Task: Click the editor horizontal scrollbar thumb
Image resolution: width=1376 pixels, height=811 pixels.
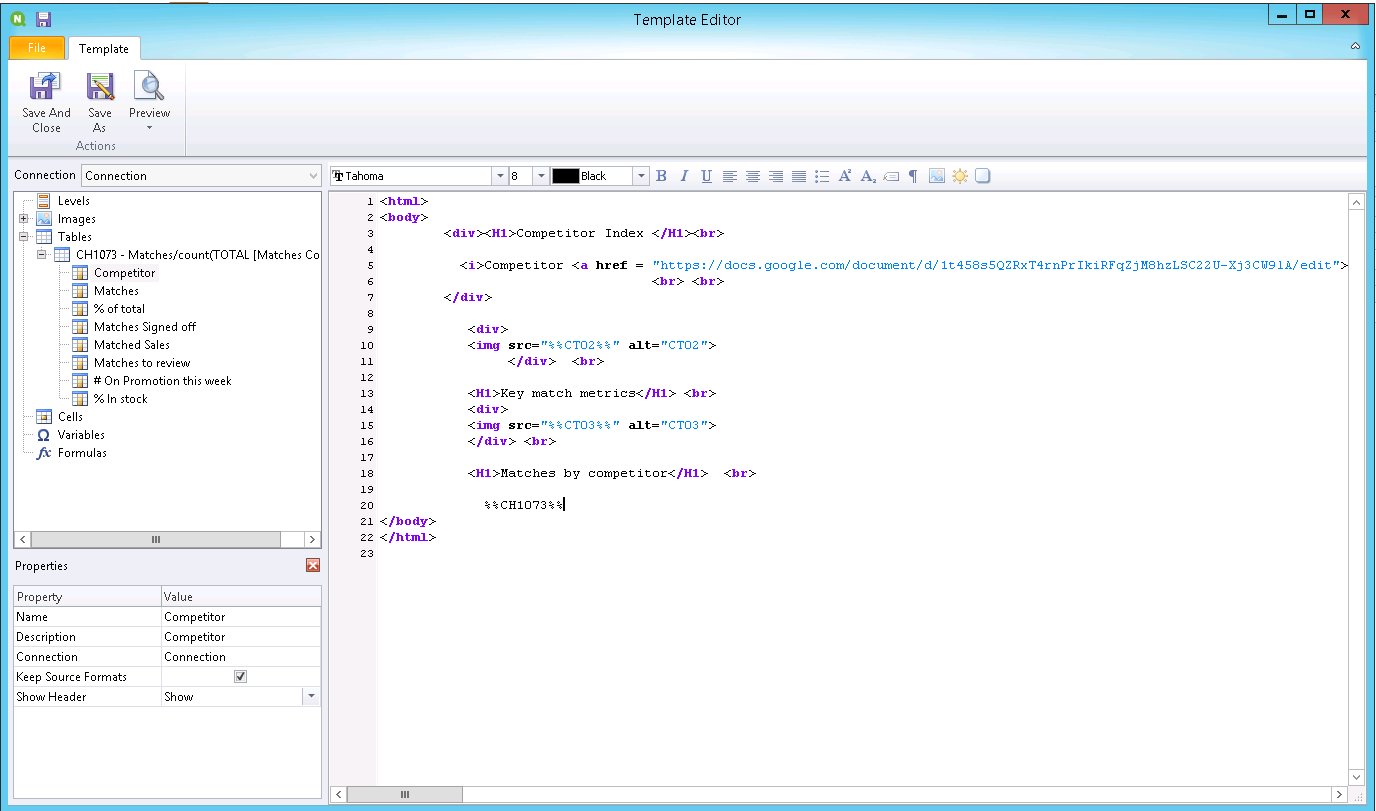Action: point(405,794)
